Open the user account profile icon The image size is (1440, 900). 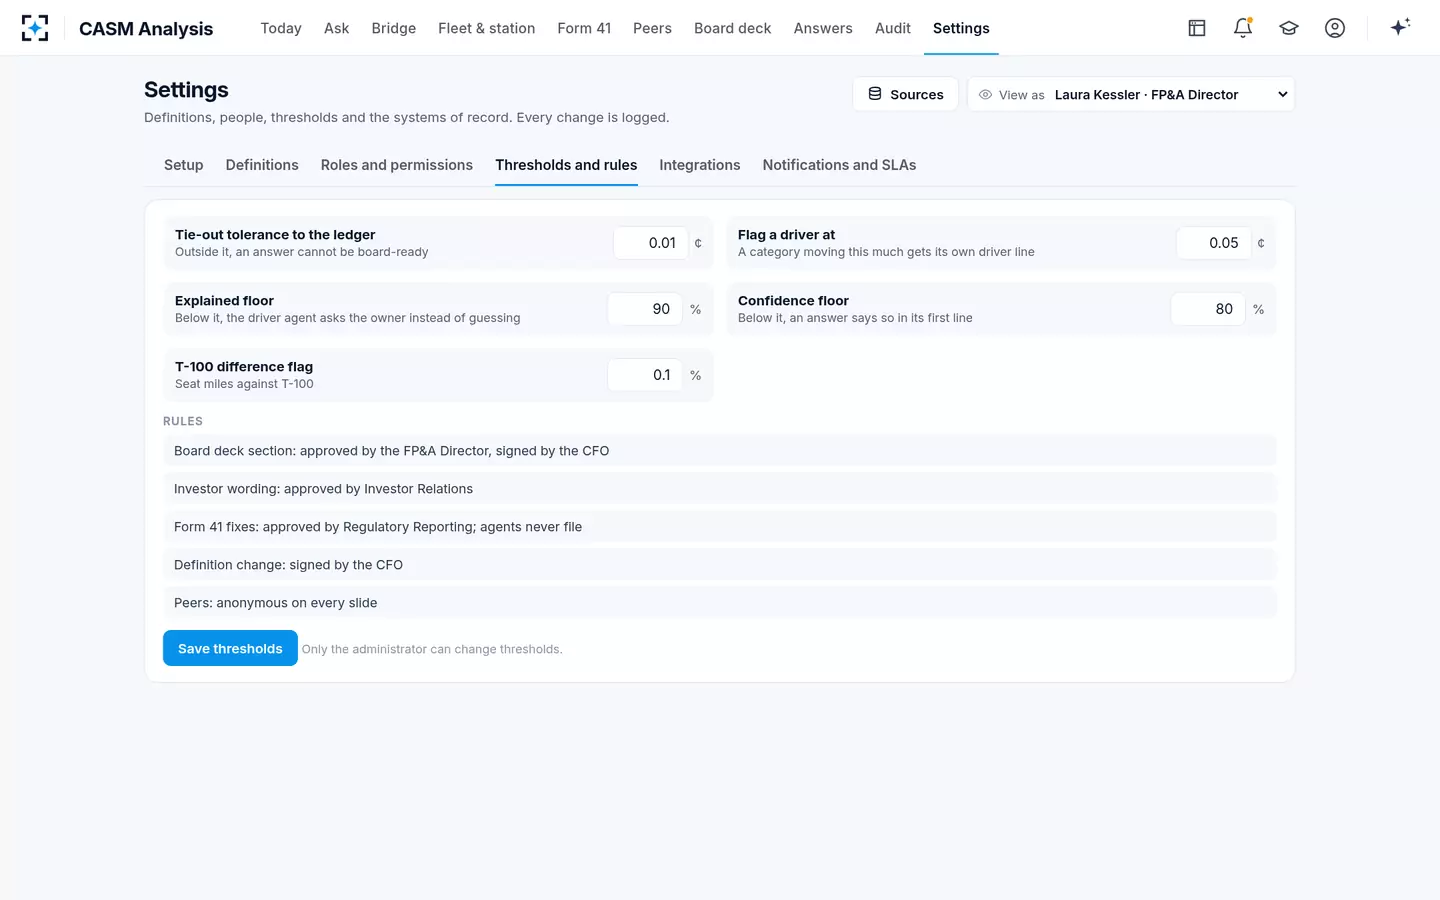point(1335,28)
